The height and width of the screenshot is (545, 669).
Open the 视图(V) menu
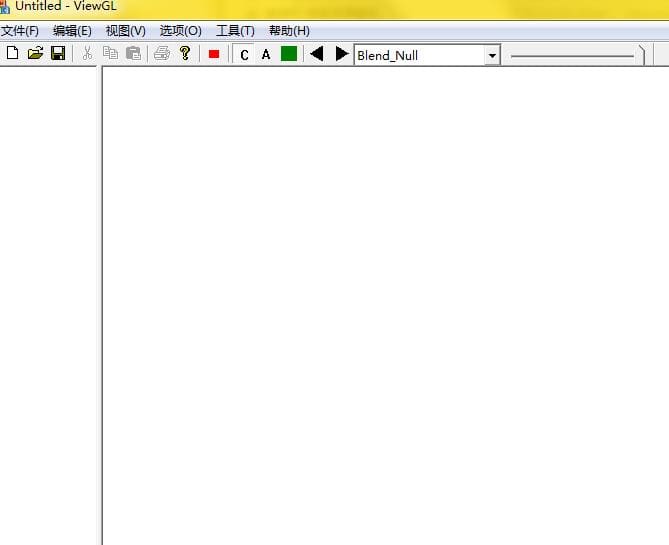125,31
